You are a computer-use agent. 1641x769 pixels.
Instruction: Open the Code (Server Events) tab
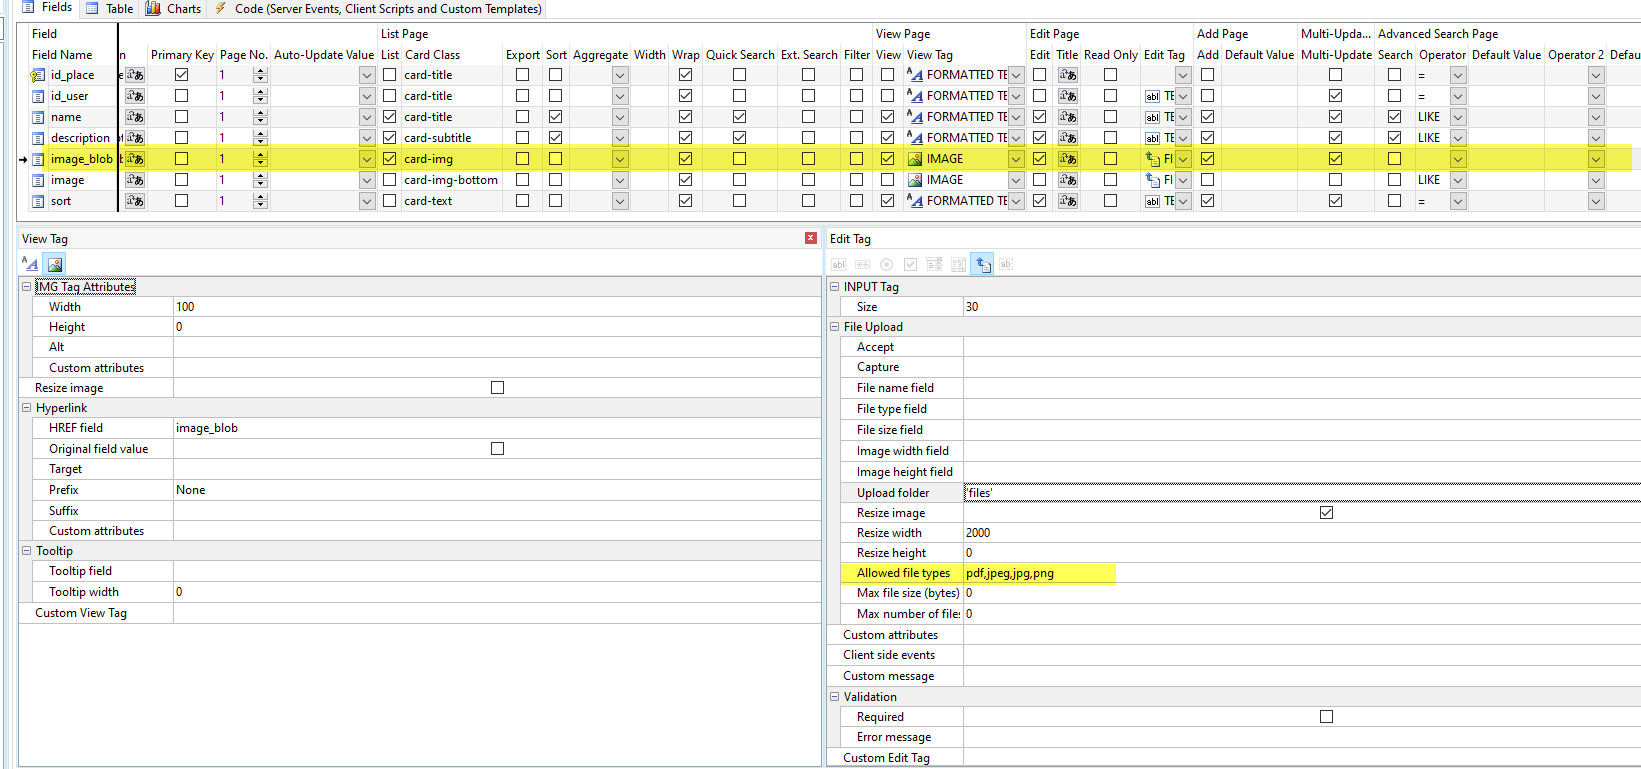tap(379, 8)
